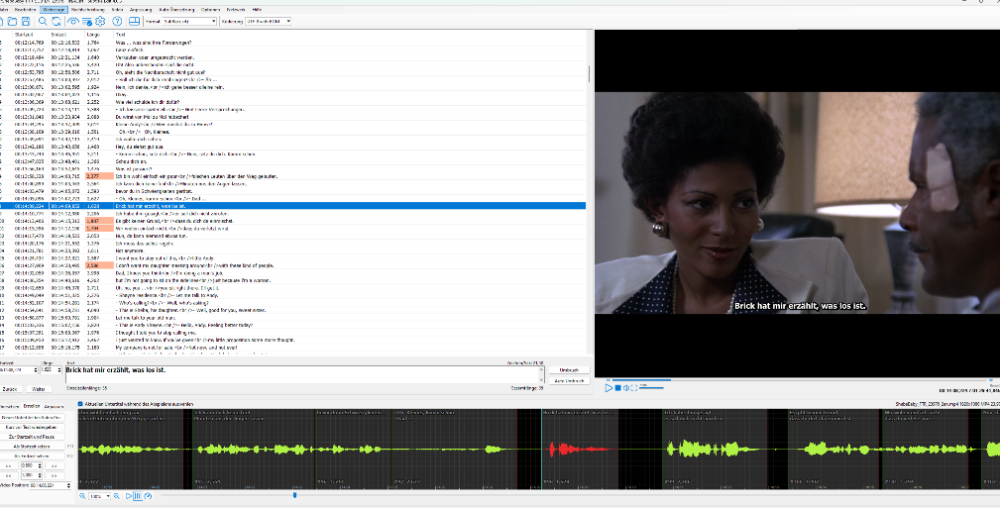Open the Kodierung encoding dropdown
This screenshot has width=1000, height=508.
pyautogui.click(x=268, y=22)
